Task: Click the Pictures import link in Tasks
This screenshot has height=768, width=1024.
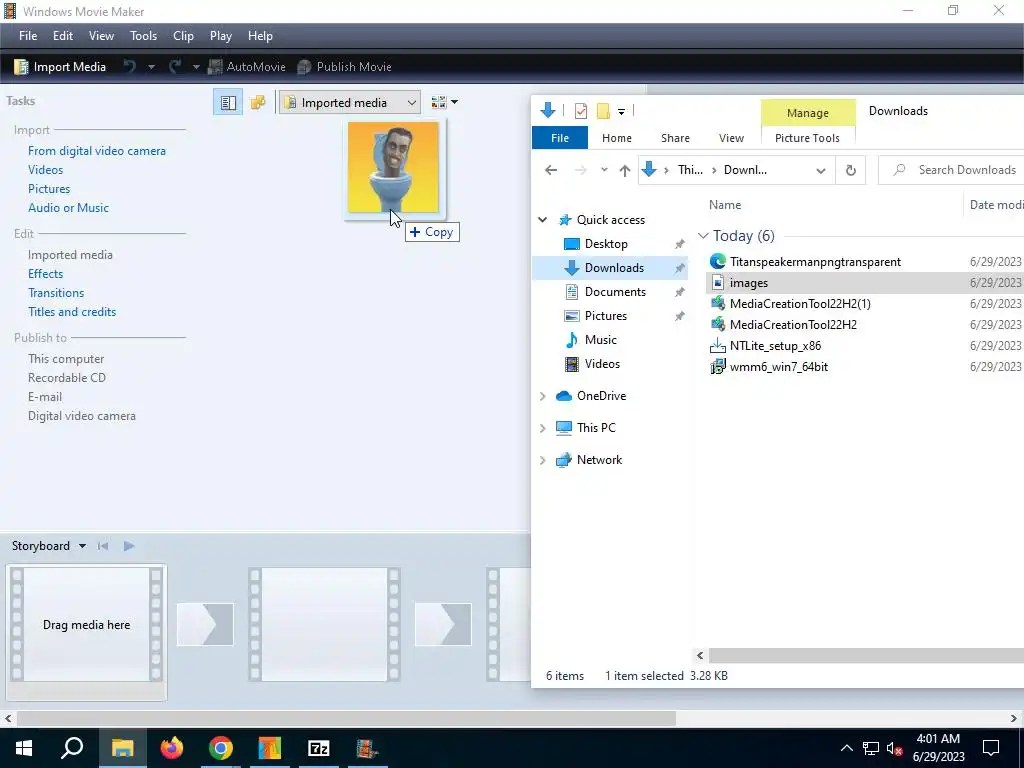Action: coord(49,189)
